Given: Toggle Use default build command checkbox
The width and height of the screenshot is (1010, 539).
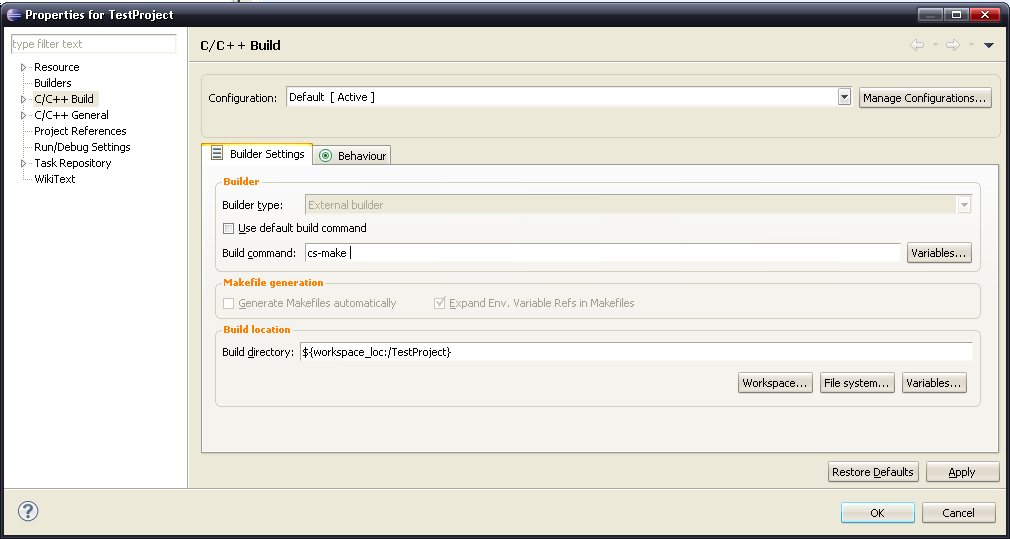Looking at the screenshot, I should click(229, 228).
